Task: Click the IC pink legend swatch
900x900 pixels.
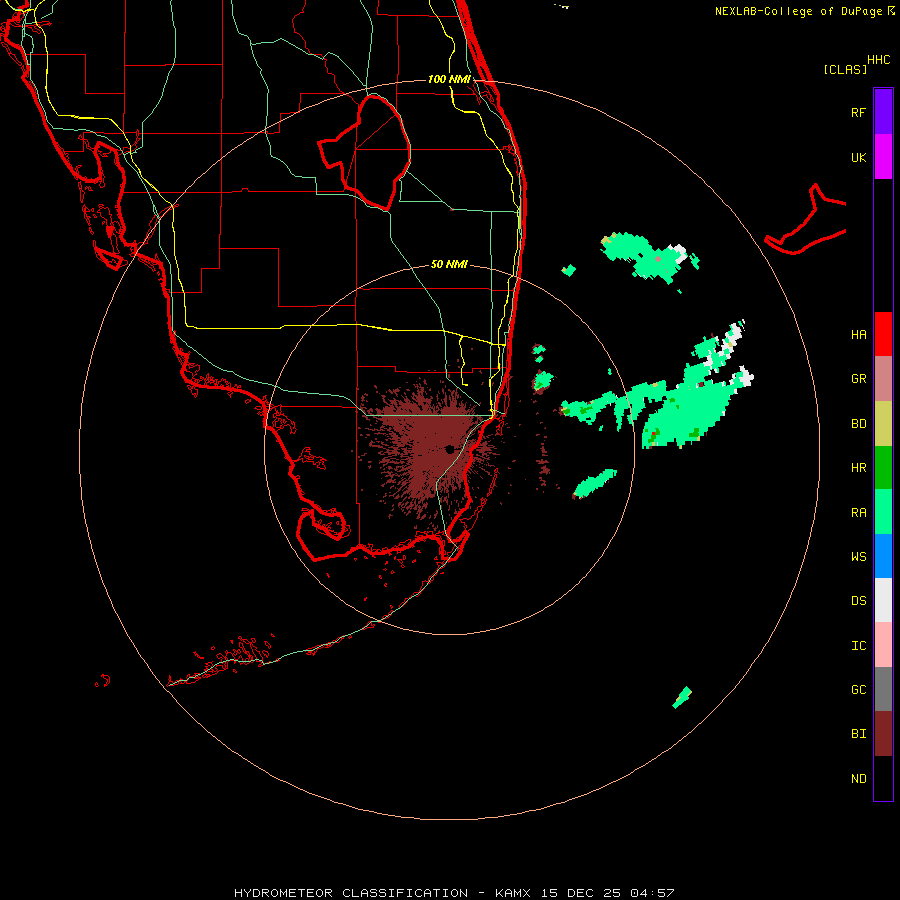Action: pos(883,645)
